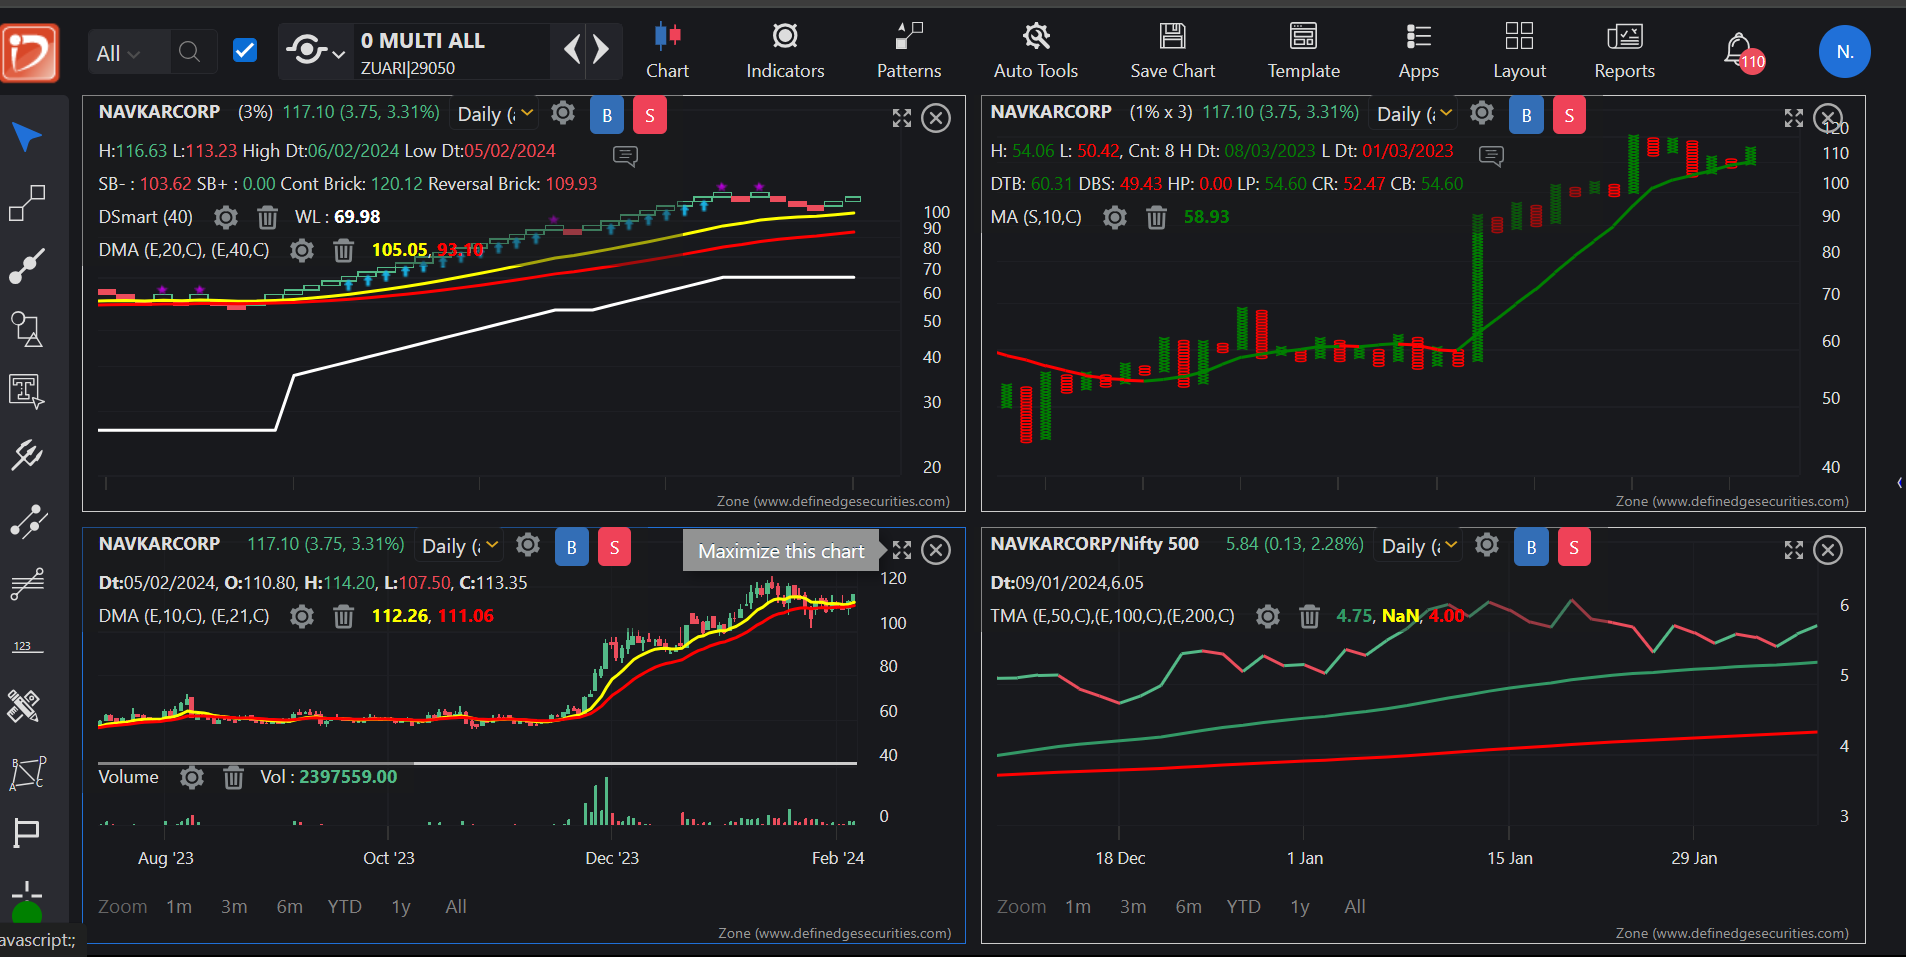Toggle the blue checkbox in top bar
Image resolution: width=1906 pixels, height=957 pixels.
(245, 50)
